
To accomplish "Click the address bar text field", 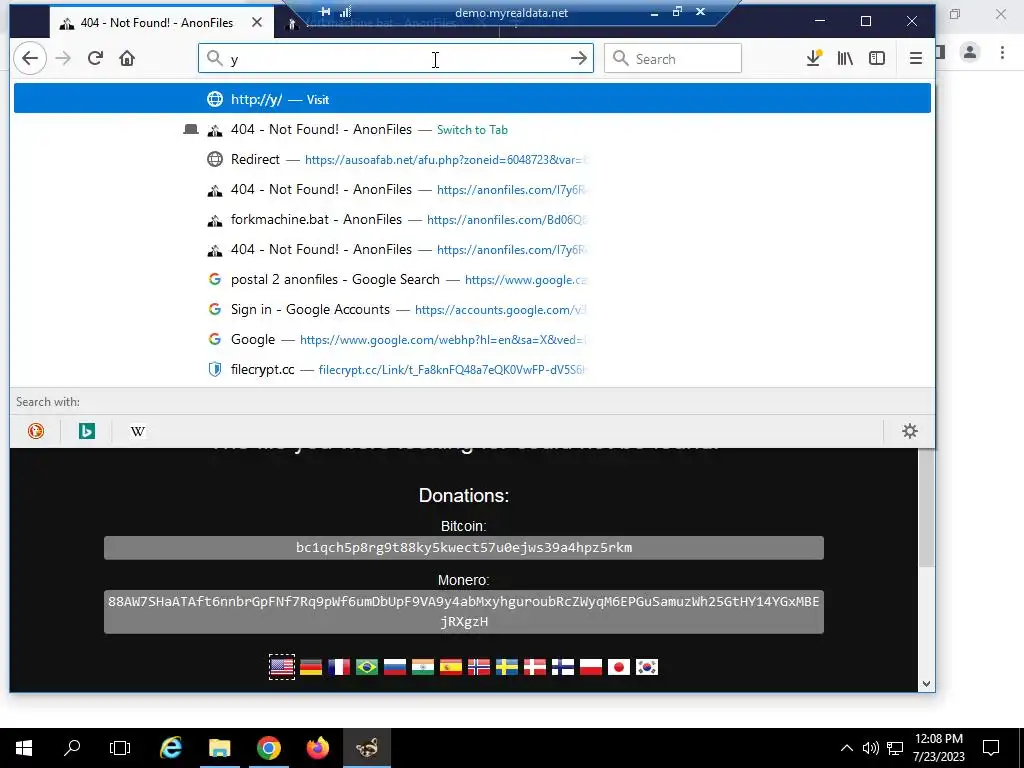I will tap(396, 59).
